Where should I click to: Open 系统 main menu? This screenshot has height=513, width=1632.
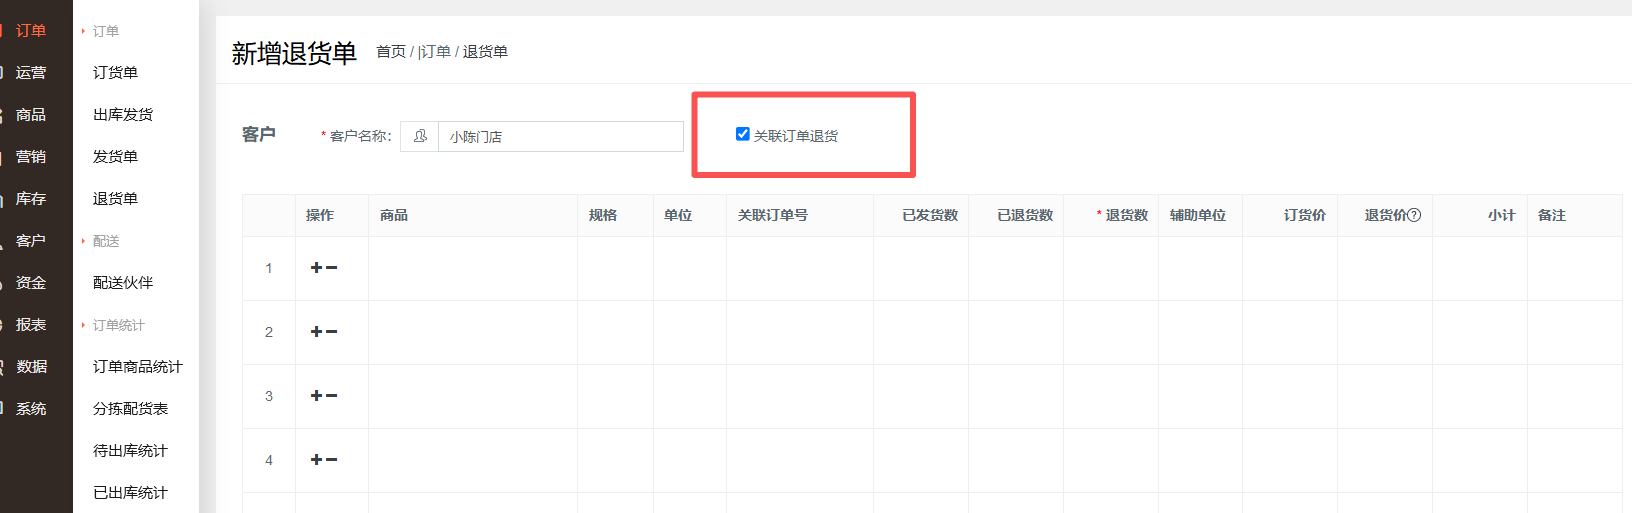tap(31, 409)
